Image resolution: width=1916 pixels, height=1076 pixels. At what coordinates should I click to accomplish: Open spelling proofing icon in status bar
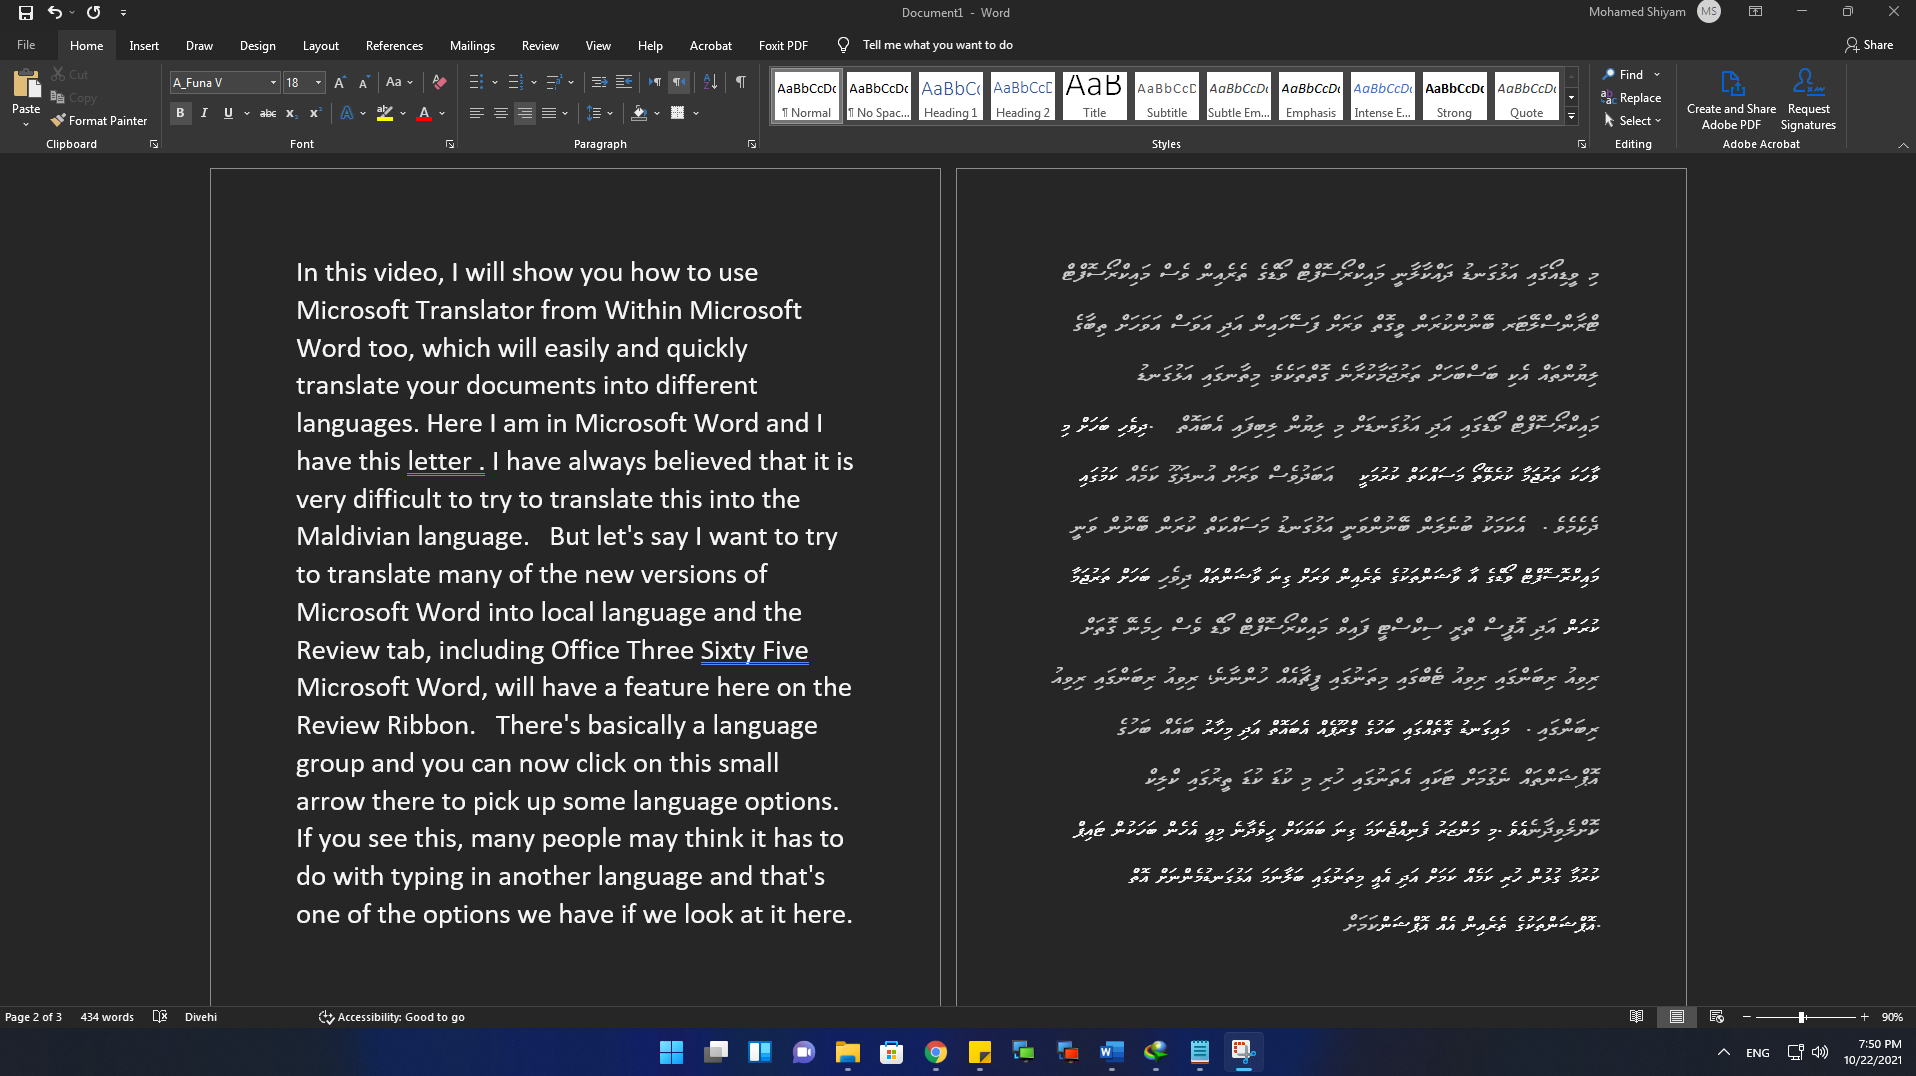159,1017
